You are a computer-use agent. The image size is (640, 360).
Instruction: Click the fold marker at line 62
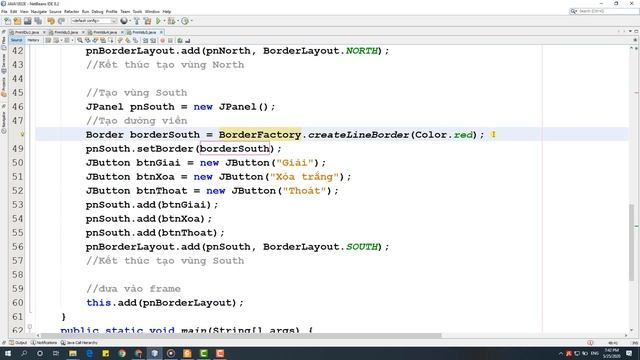(x=30, y=327)
